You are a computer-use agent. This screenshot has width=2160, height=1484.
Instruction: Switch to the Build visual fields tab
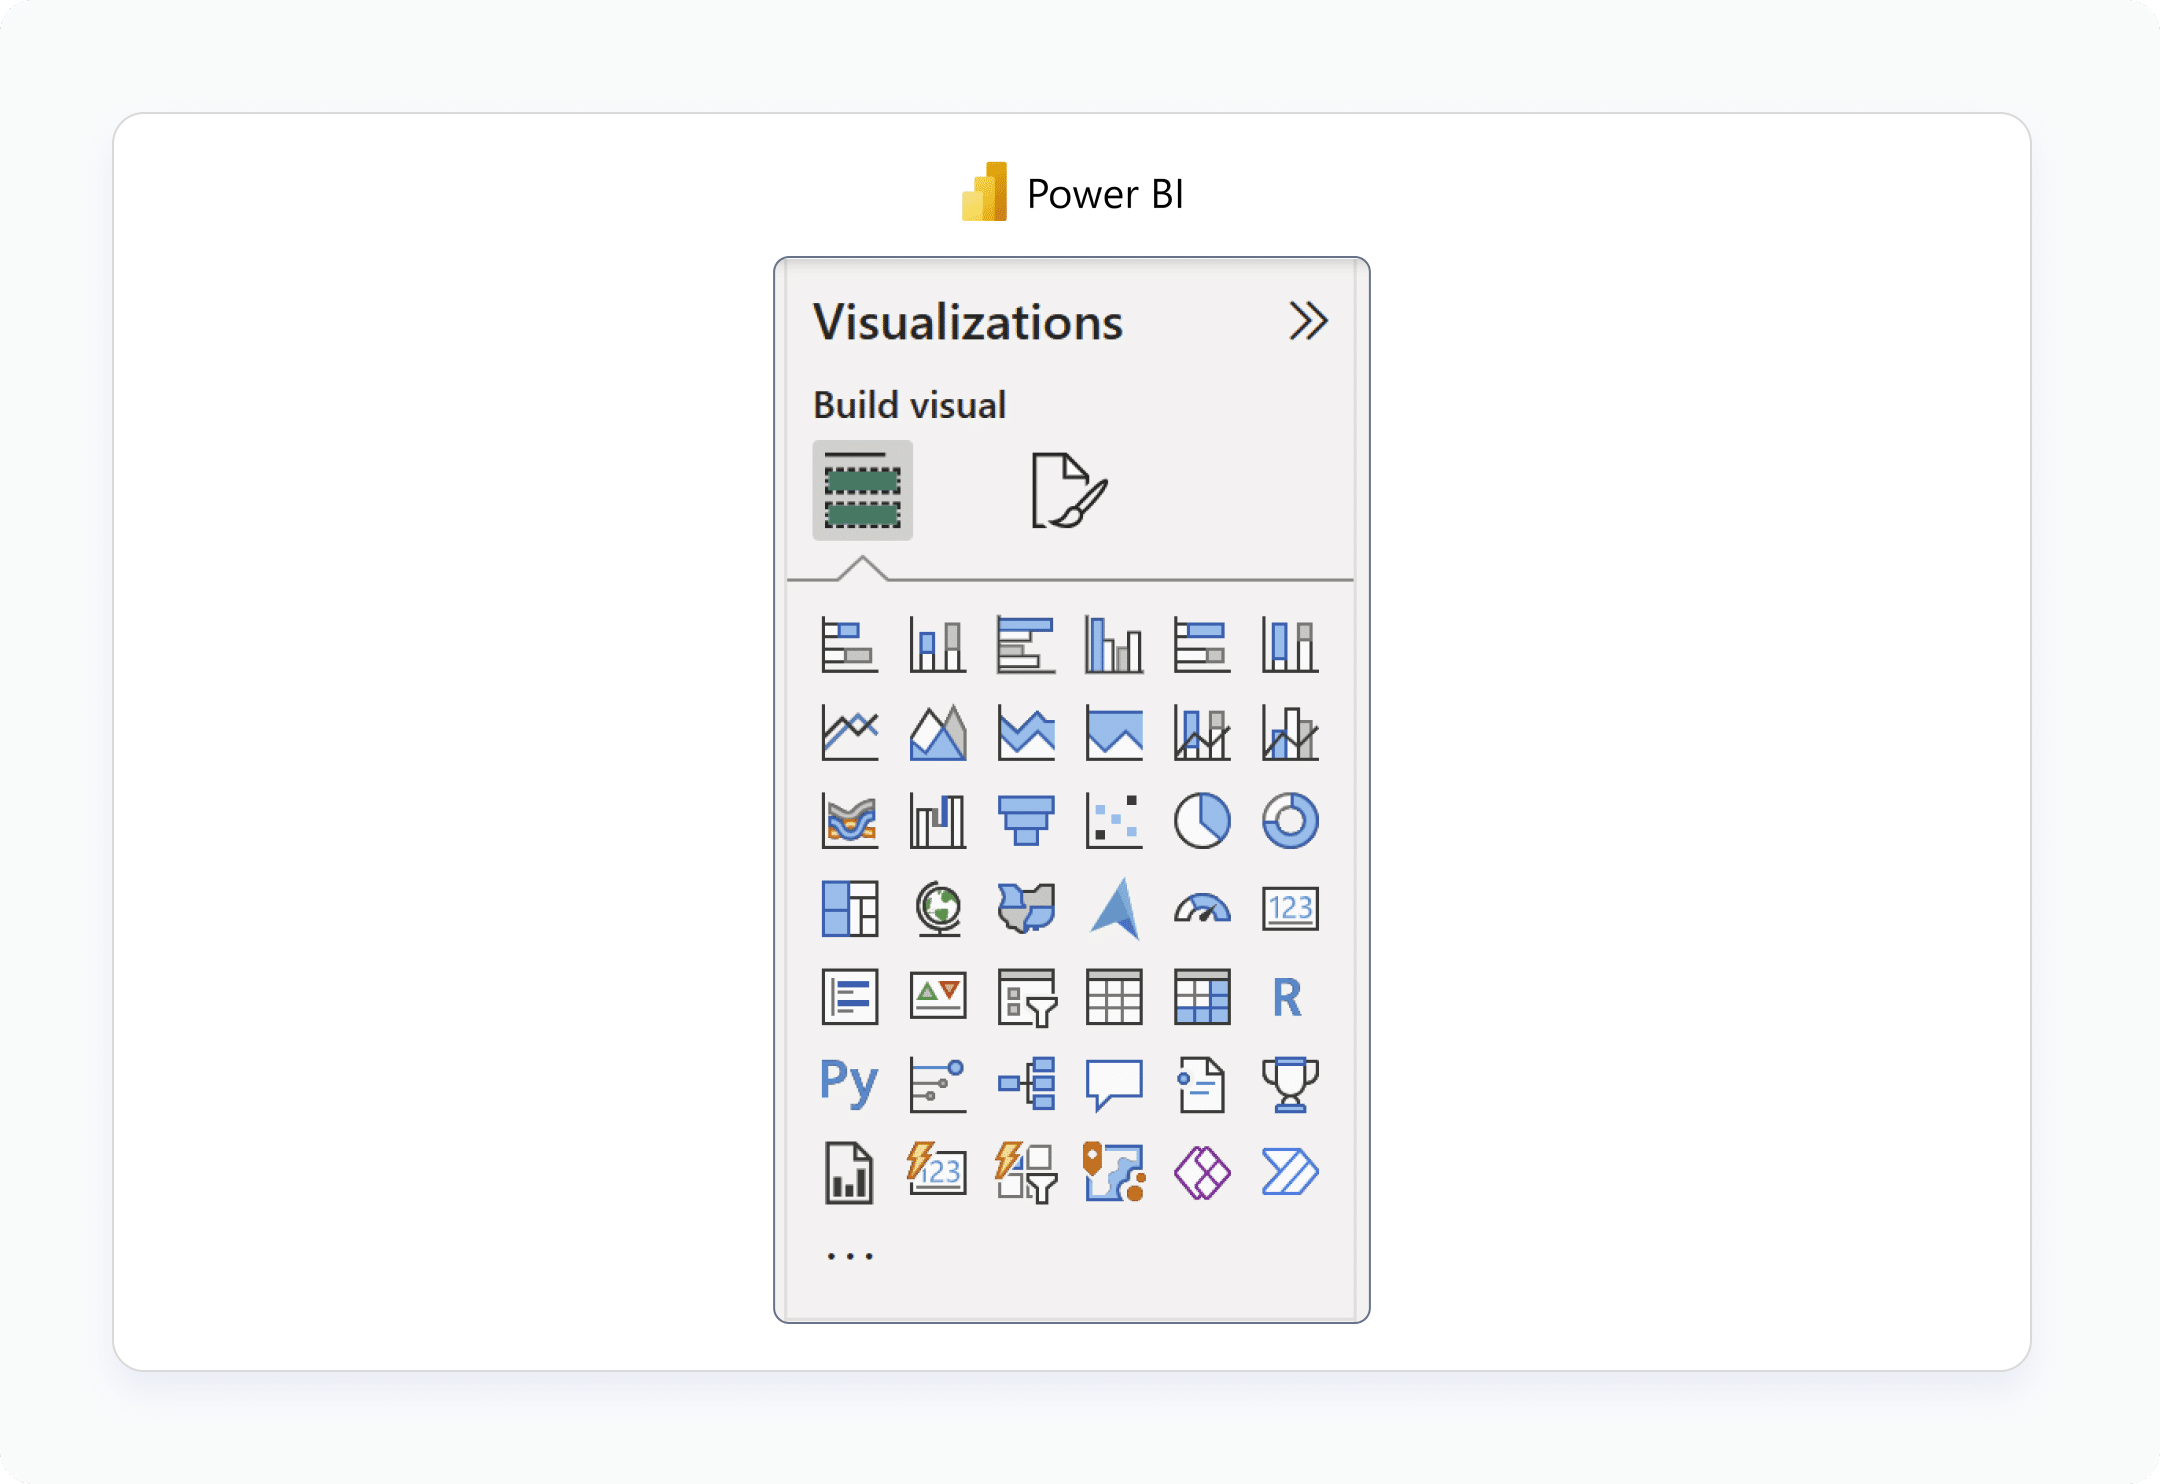click(x=862, y=491)
